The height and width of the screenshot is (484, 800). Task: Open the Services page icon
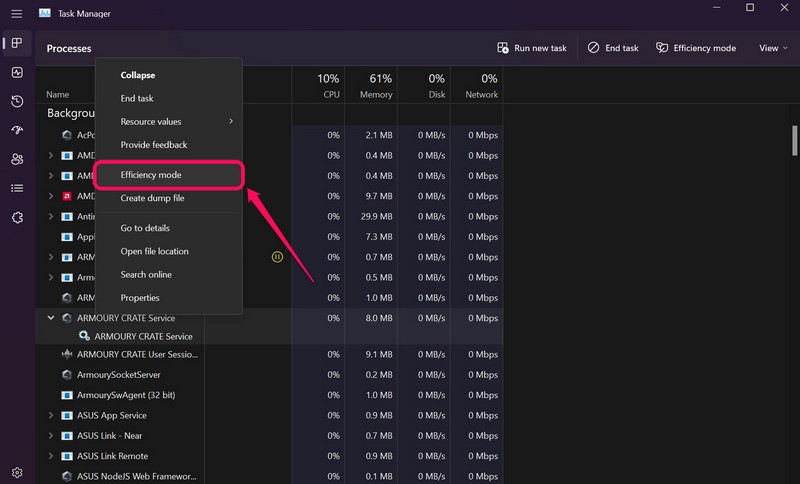17,217
